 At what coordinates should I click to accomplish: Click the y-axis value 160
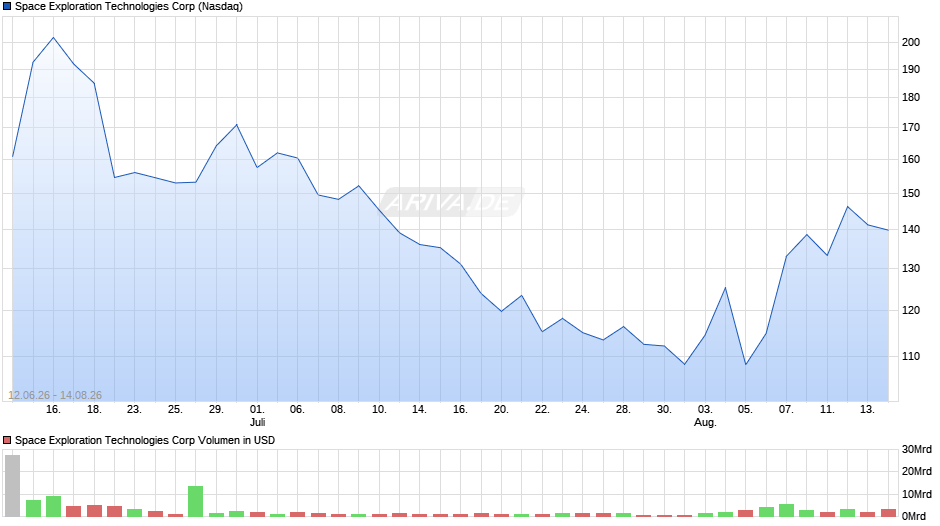coord(911,159)
